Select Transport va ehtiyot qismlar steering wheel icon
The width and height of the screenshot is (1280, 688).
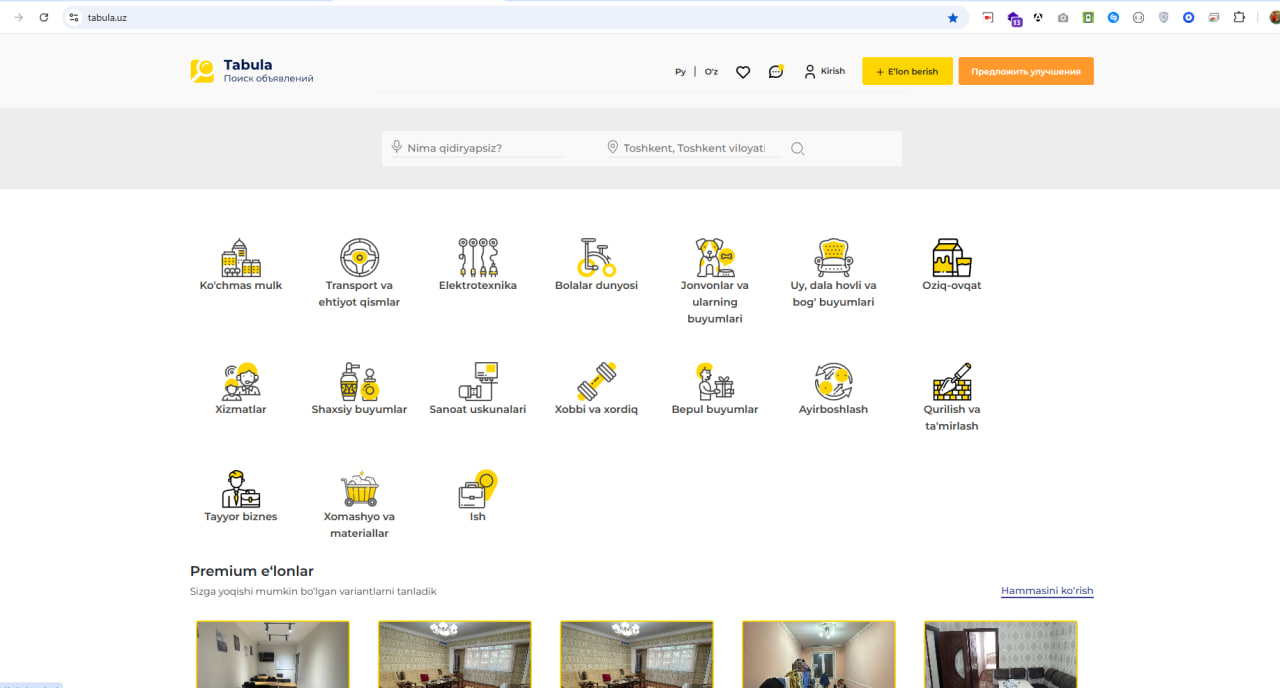[359, 258]
